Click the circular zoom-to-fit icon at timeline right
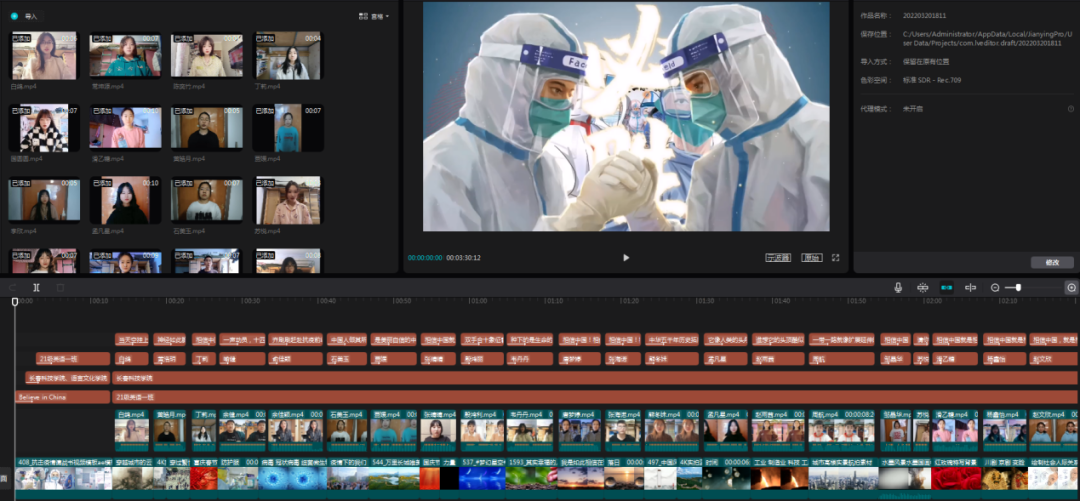The height and width of the screenshot is (501, 1080). click(x=1071, y=287)
